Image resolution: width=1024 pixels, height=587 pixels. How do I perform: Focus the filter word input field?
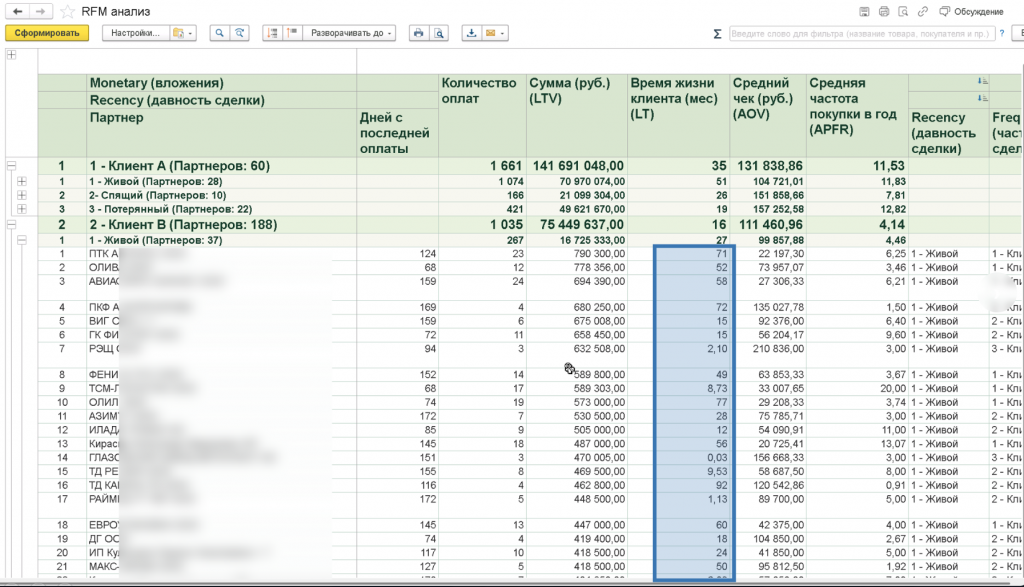pos(861,33)
